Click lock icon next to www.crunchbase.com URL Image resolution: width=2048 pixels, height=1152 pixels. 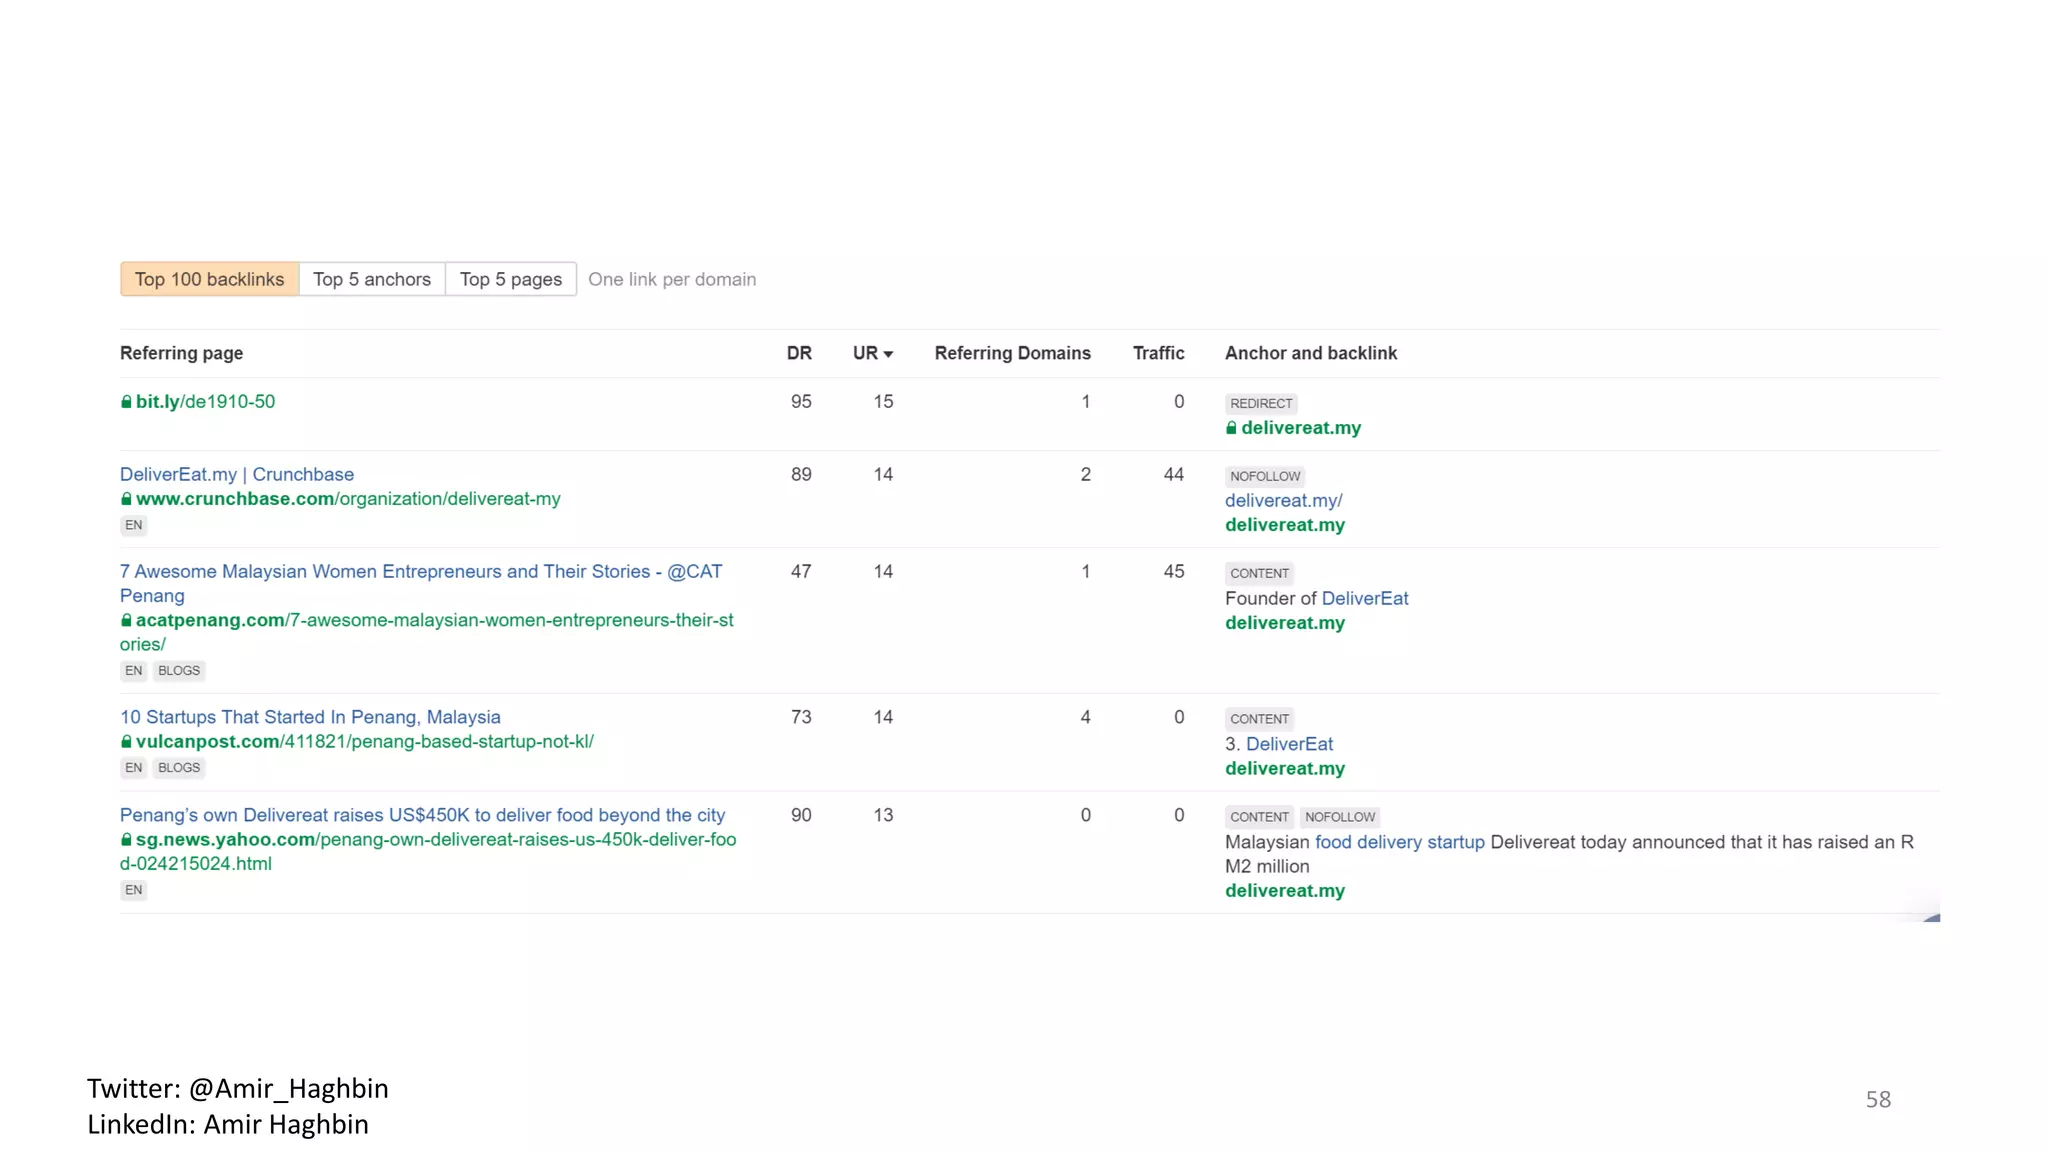click(126, 499)
